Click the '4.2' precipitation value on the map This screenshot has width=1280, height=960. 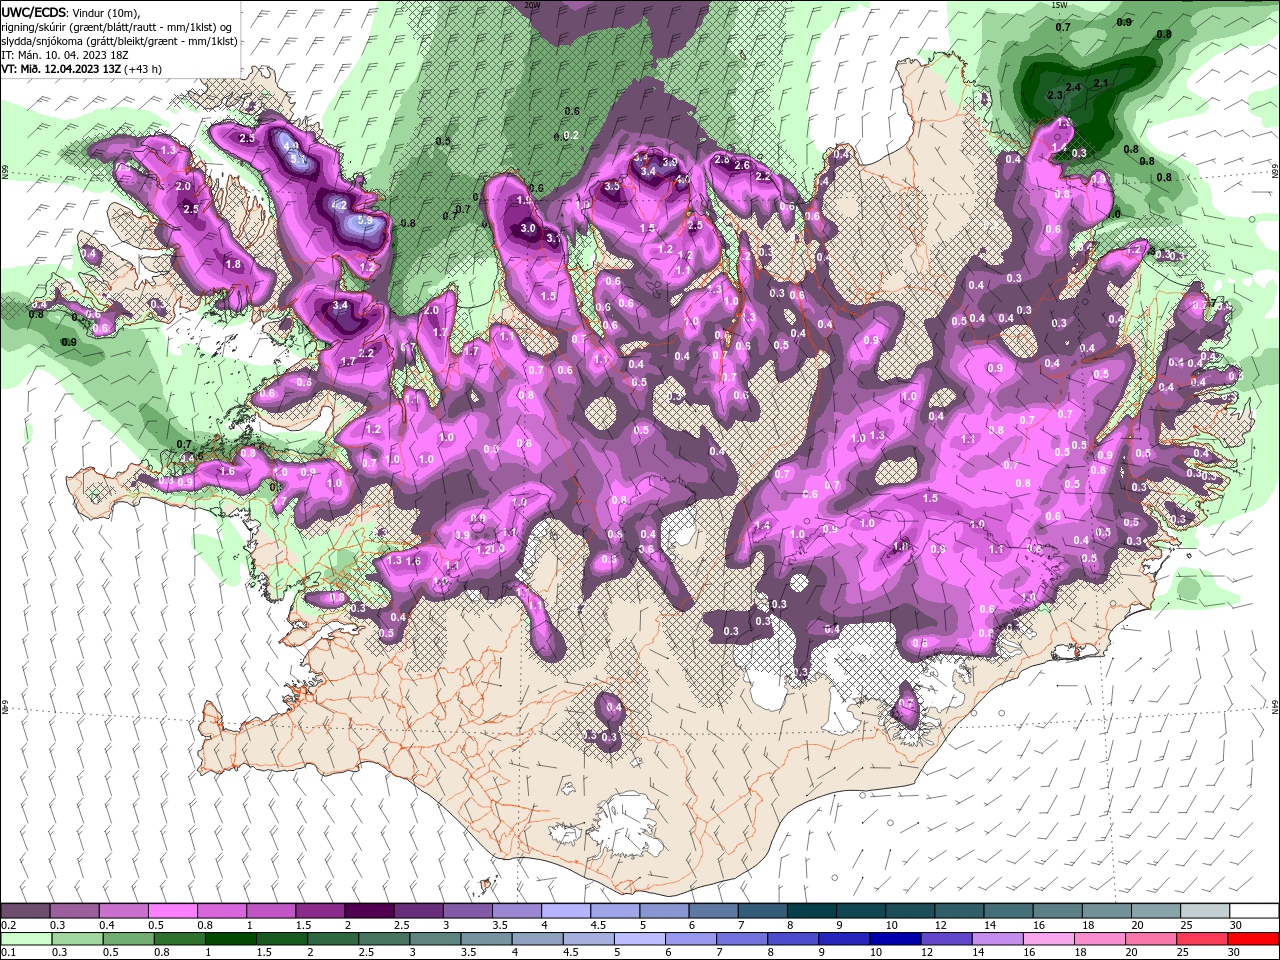coord(339,205)
